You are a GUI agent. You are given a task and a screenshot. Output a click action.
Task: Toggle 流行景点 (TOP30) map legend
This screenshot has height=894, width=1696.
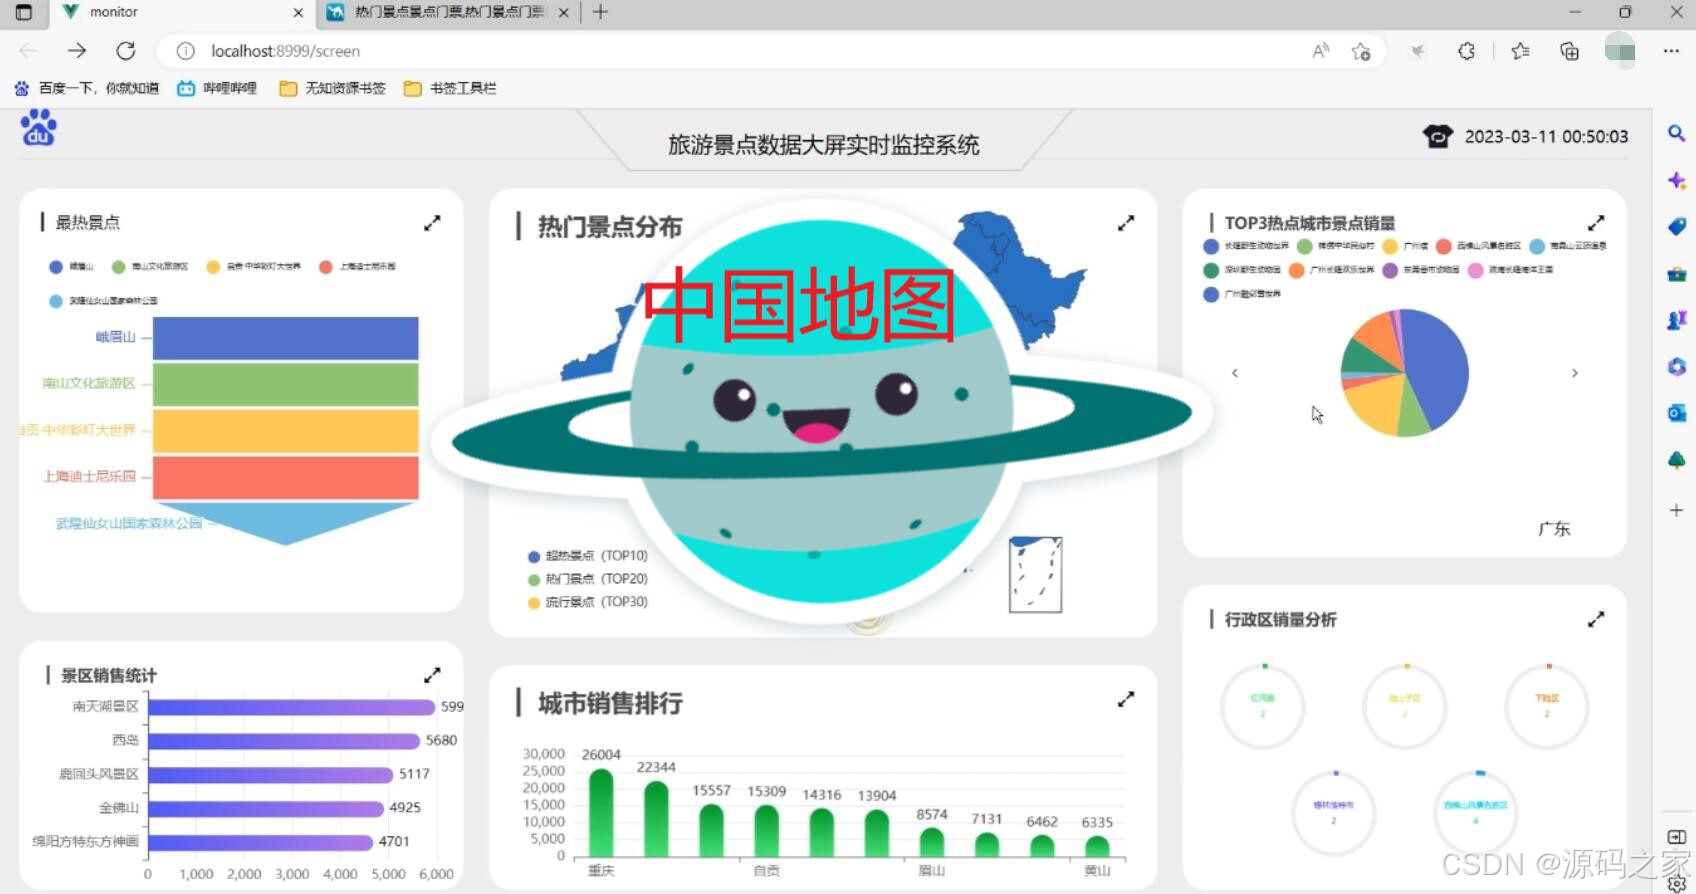coord(588,602)
